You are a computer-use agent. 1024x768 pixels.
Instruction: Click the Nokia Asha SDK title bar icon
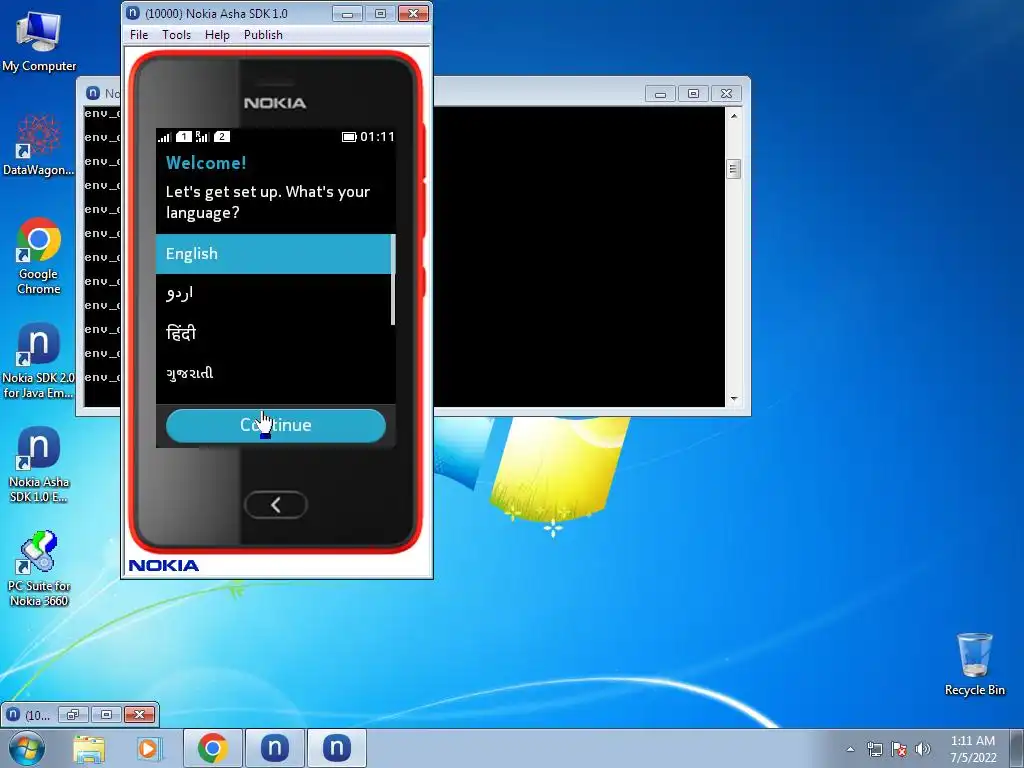[133, 13]
